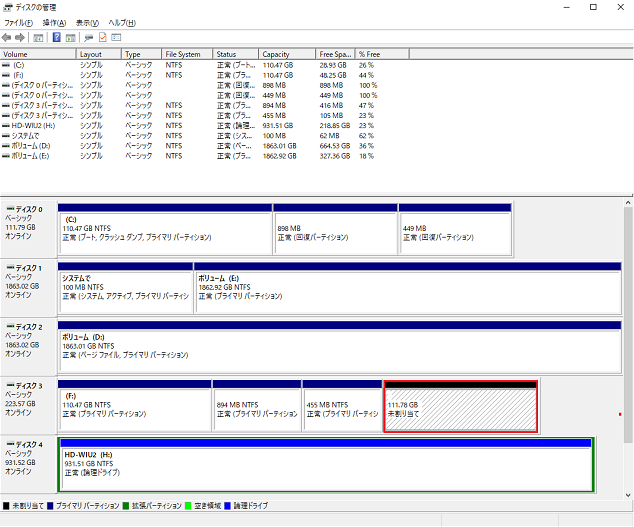Screen dimensions: 634x527
Task: Click the dark blue プライマリ パーティション legend swatch
Action: click(50, 506)
